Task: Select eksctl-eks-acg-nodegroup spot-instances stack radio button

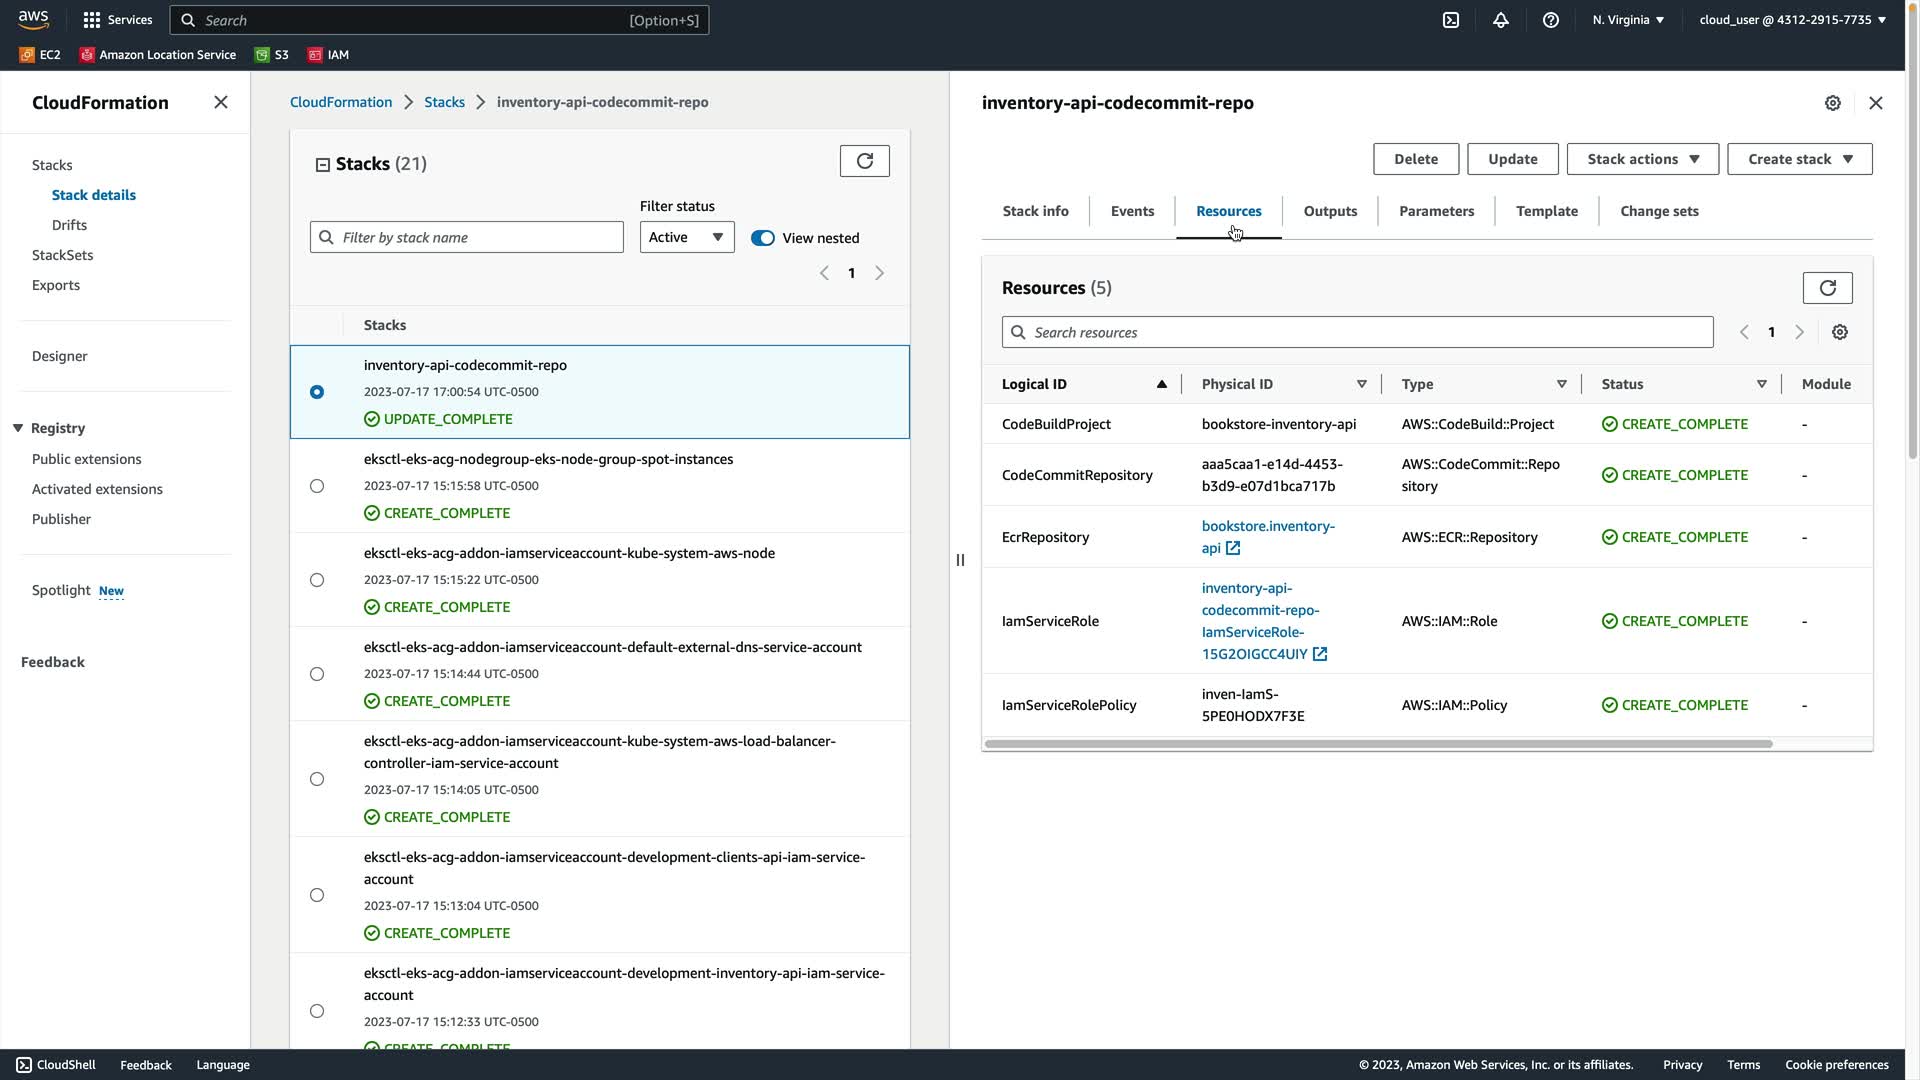Action: pyautogui.click(x=317, y=486)
